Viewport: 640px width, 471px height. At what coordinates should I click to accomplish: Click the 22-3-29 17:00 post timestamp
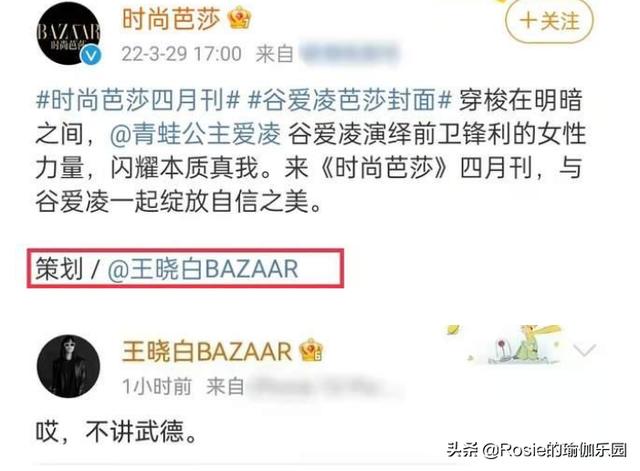click(x=182, y=54)
